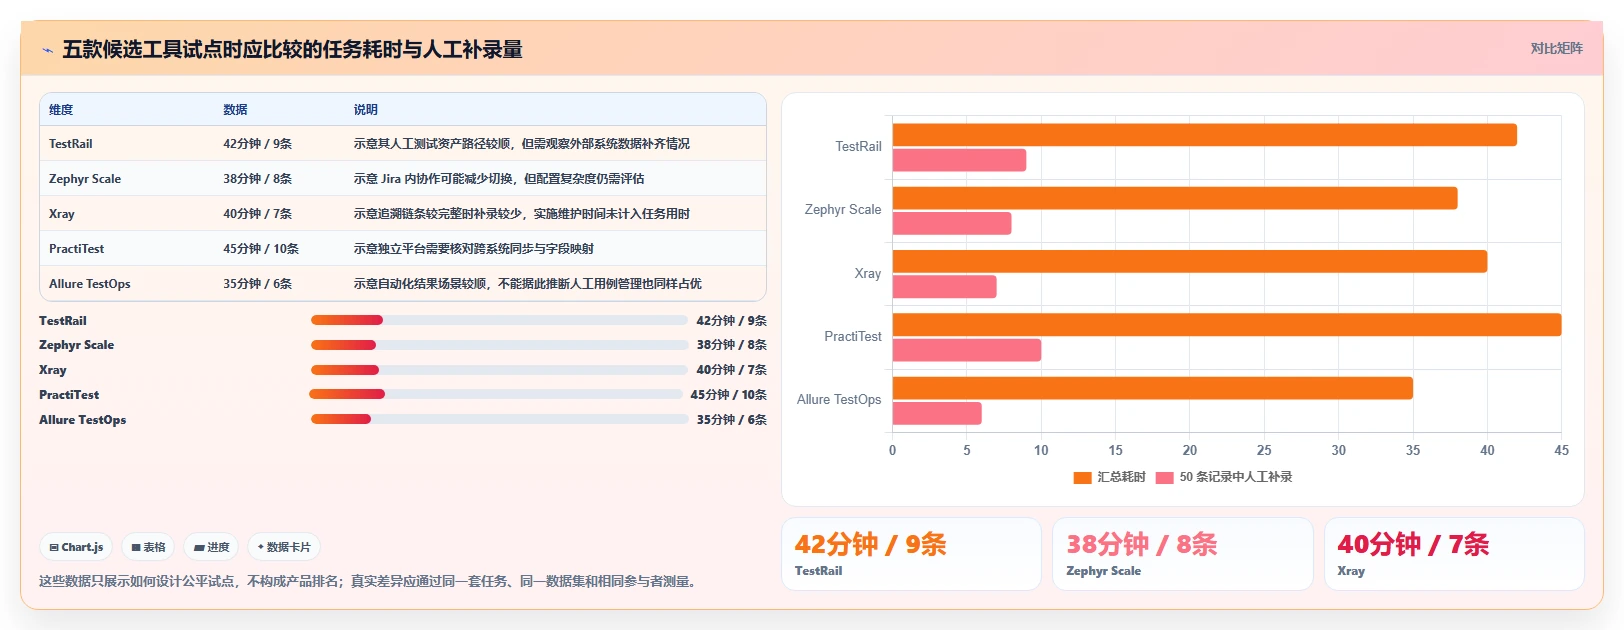Click the orange TestRail bar in the chart
Screen dimensions: 1624x630
point(1204,135)
